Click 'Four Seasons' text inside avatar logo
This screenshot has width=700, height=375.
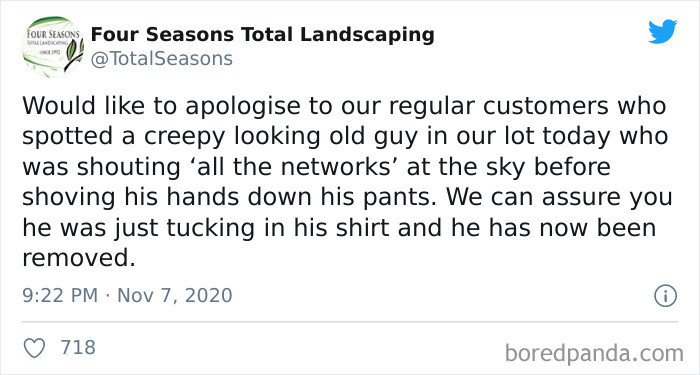53,34
